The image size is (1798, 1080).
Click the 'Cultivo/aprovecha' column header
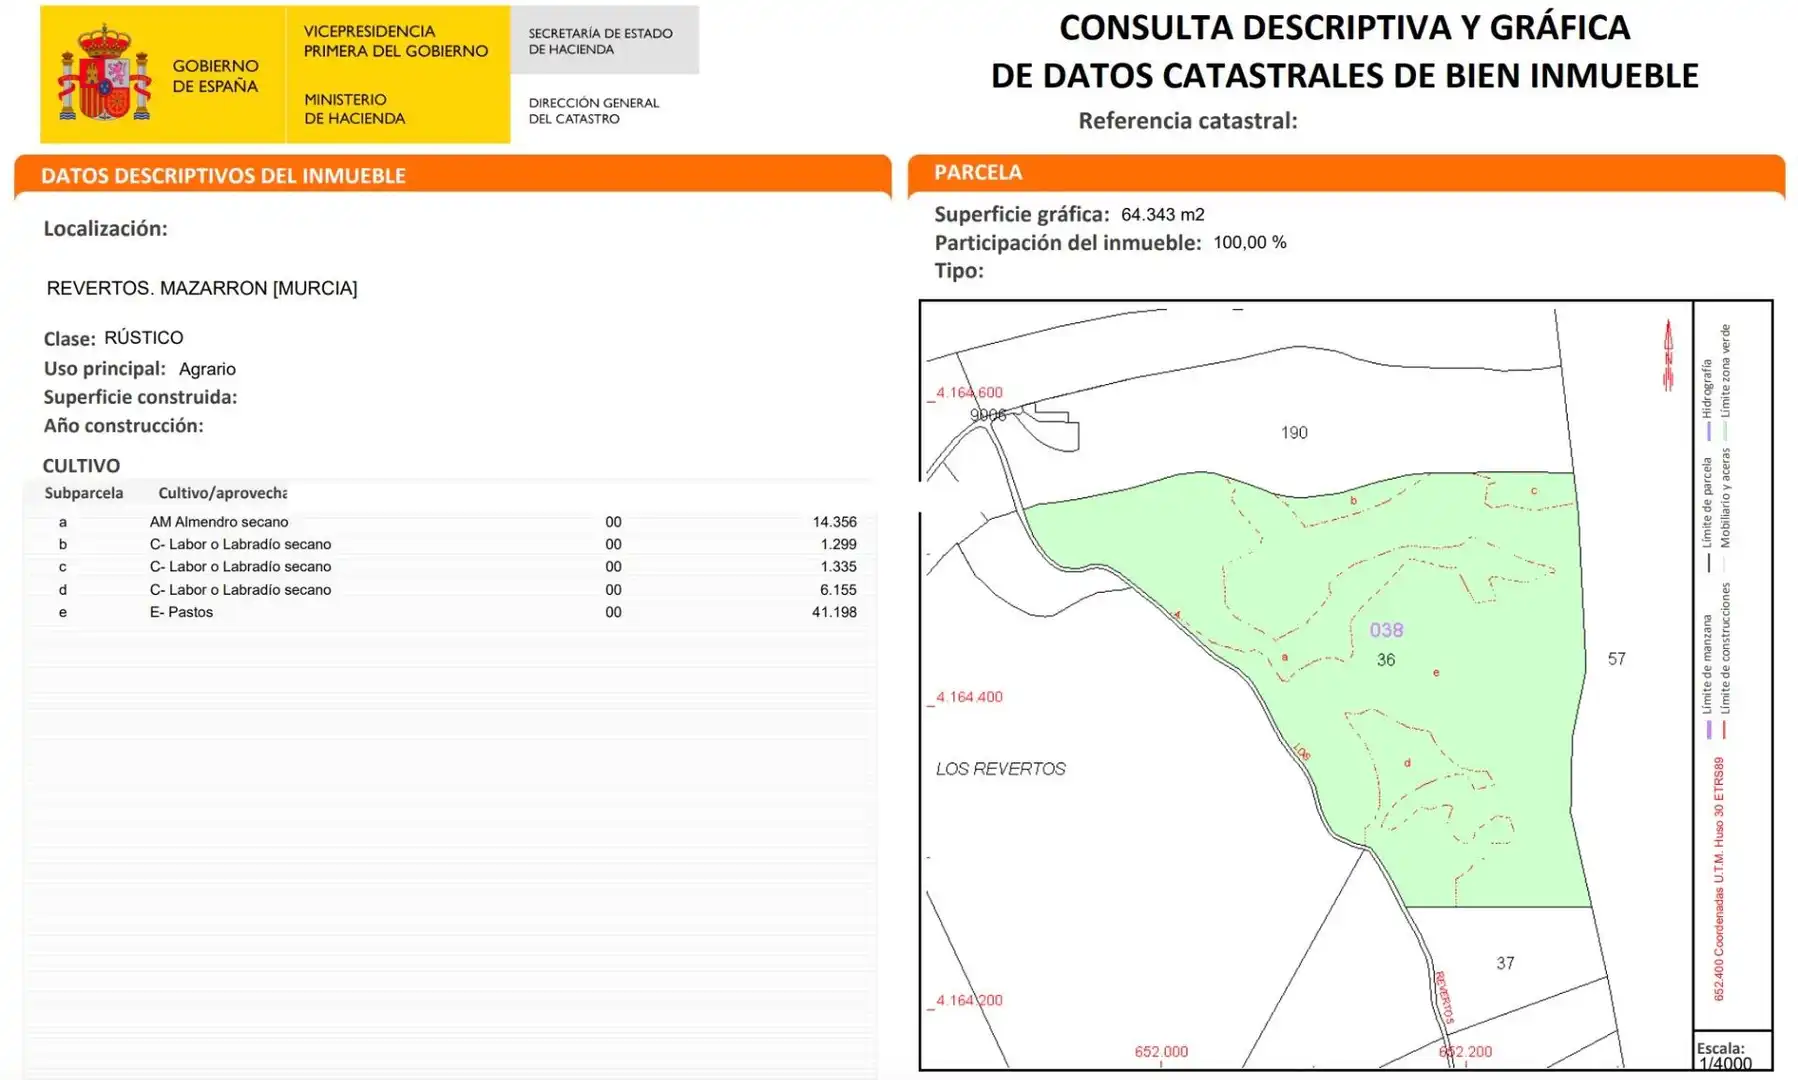tap(222, 493)
